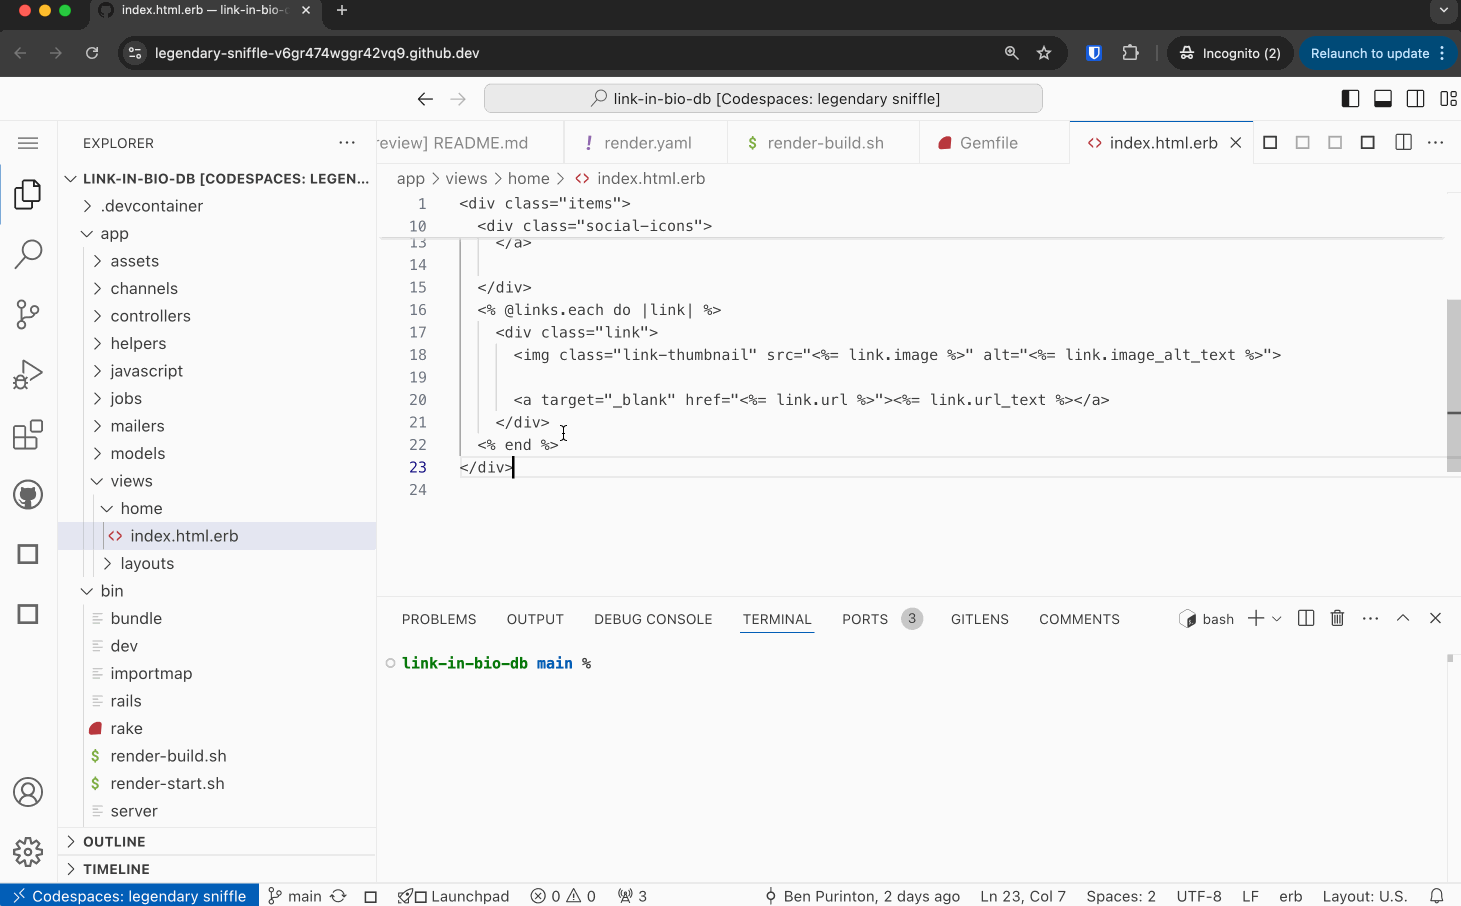Click the command center search field
Screen dimensions: 1461x906
coord(763,99)
